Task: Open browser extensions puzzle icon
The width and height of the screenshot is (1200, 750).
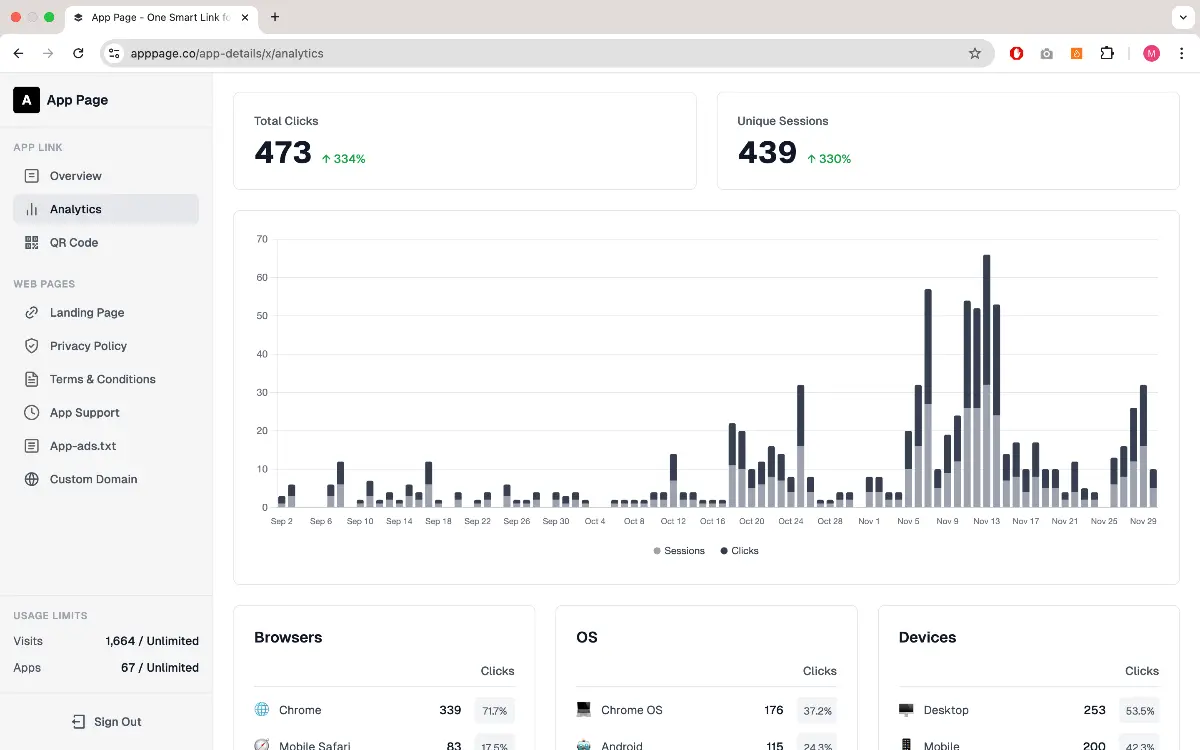Action: [1107, 54]
